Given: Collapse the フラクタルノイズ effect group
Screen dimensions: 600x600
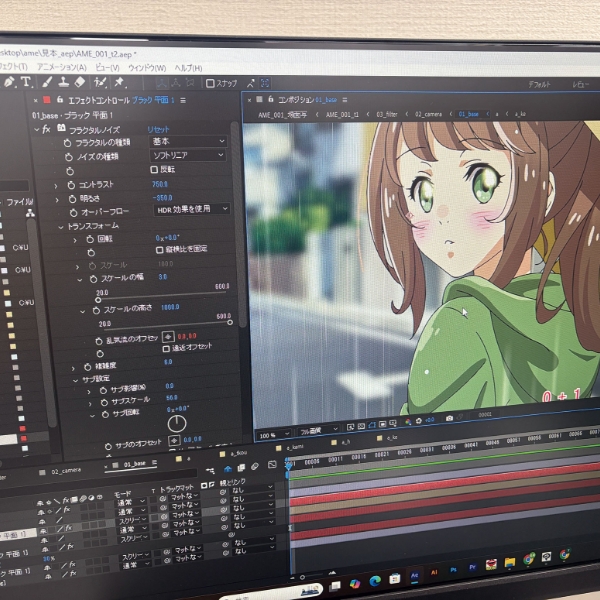Looking at the screenshot, I should click(x=37, y=130).
